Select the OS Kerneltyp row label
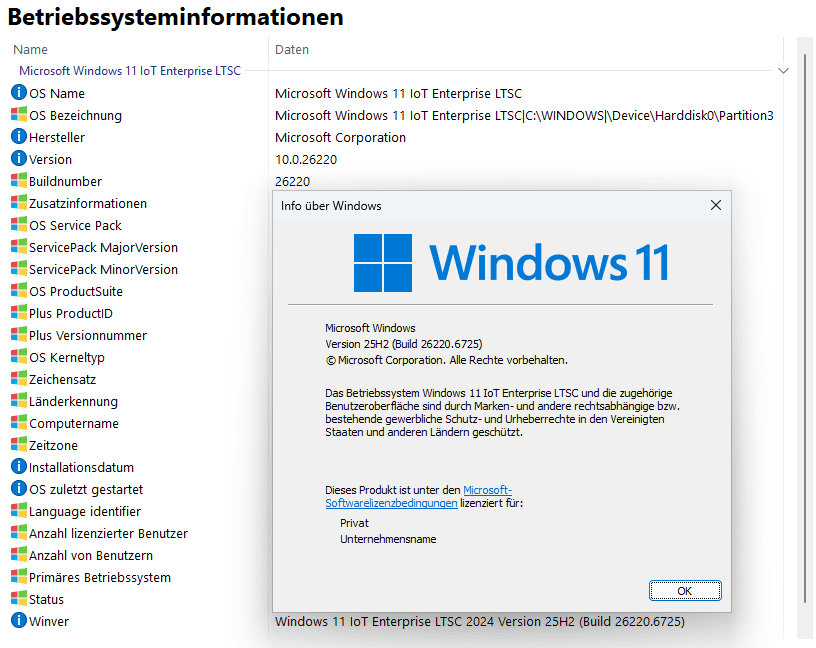The image size is (816, 648). point(67,358)
